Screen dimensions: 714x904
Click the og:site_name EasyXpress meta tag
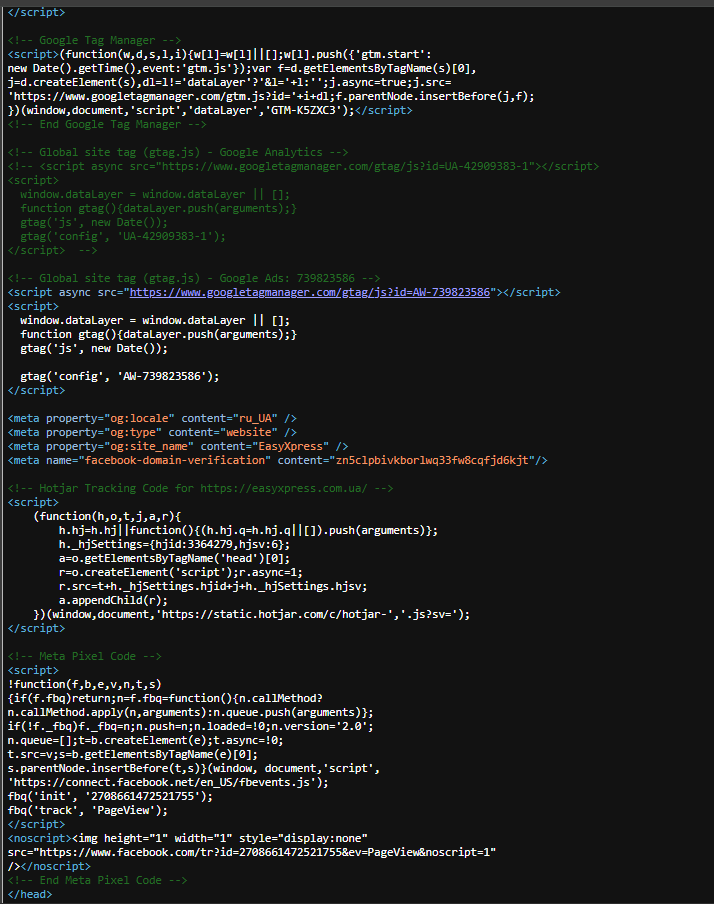click(178, 446)
